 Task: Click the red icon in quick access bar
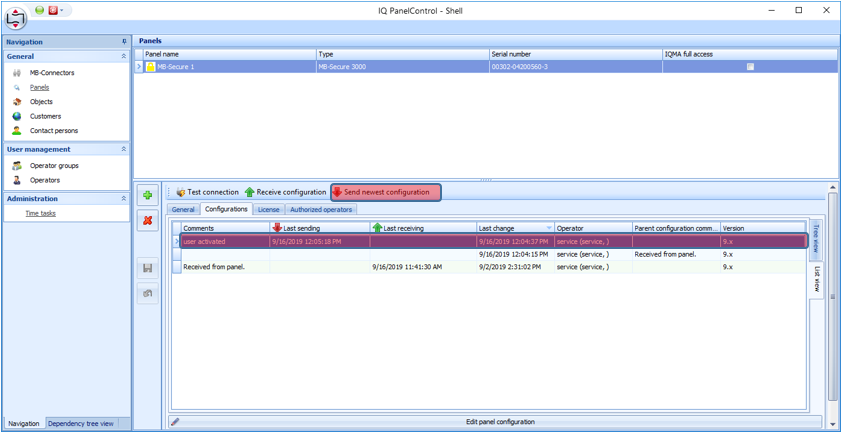click(53, 10)
